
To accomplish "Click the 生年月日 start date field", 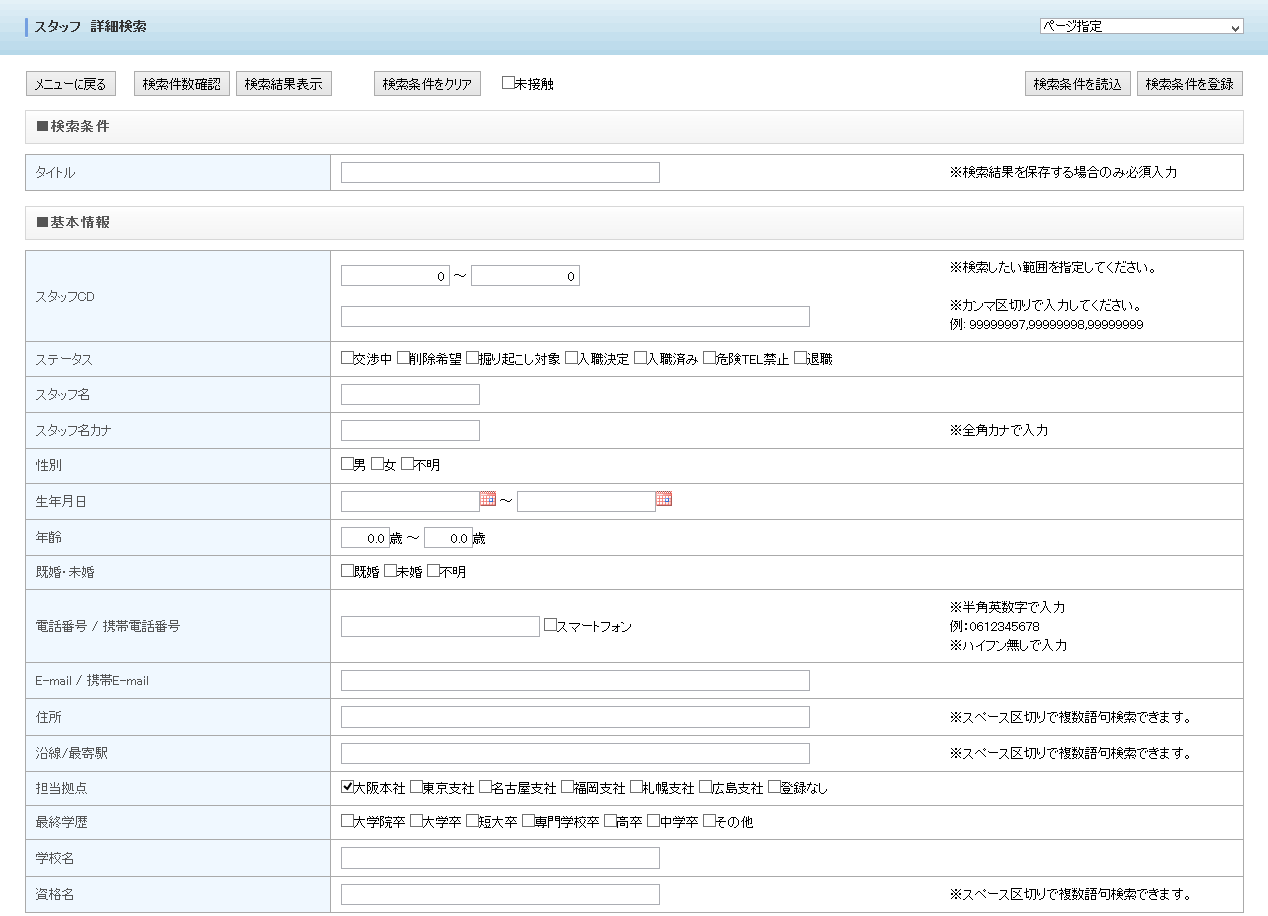I will tap(410, 501).
